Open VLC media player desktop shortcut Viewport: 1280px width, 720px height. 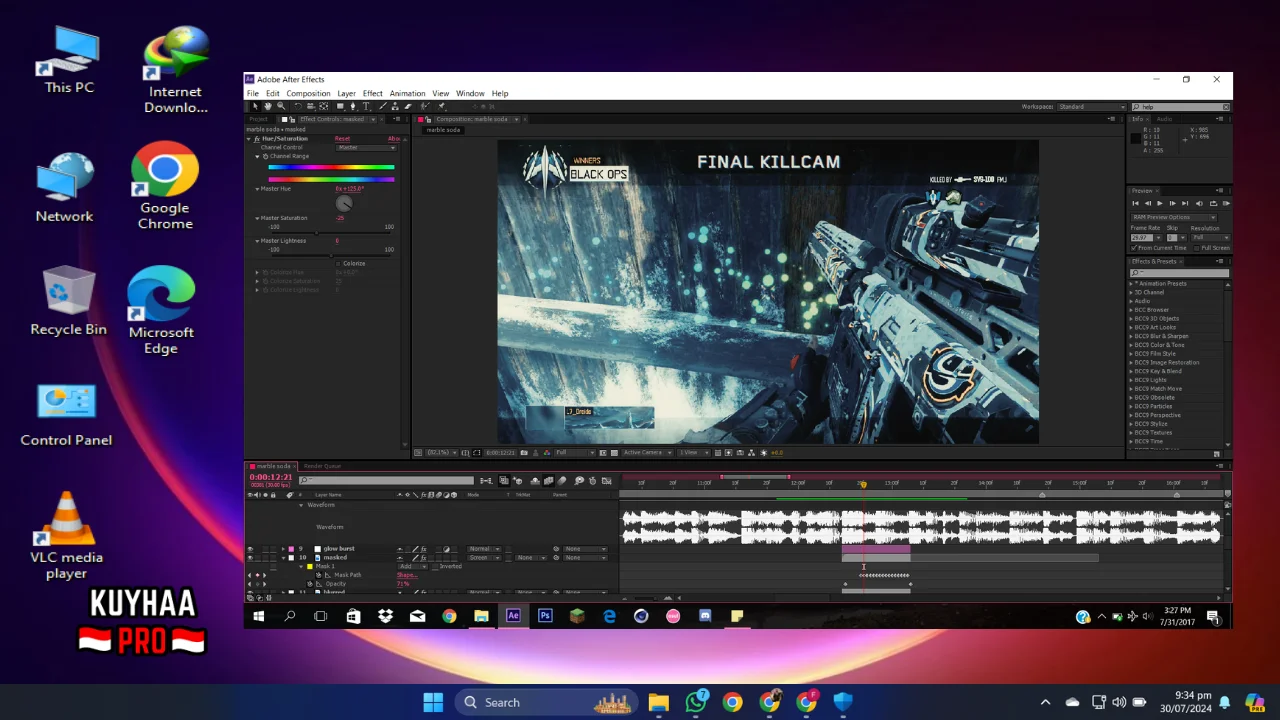point(67,535)
